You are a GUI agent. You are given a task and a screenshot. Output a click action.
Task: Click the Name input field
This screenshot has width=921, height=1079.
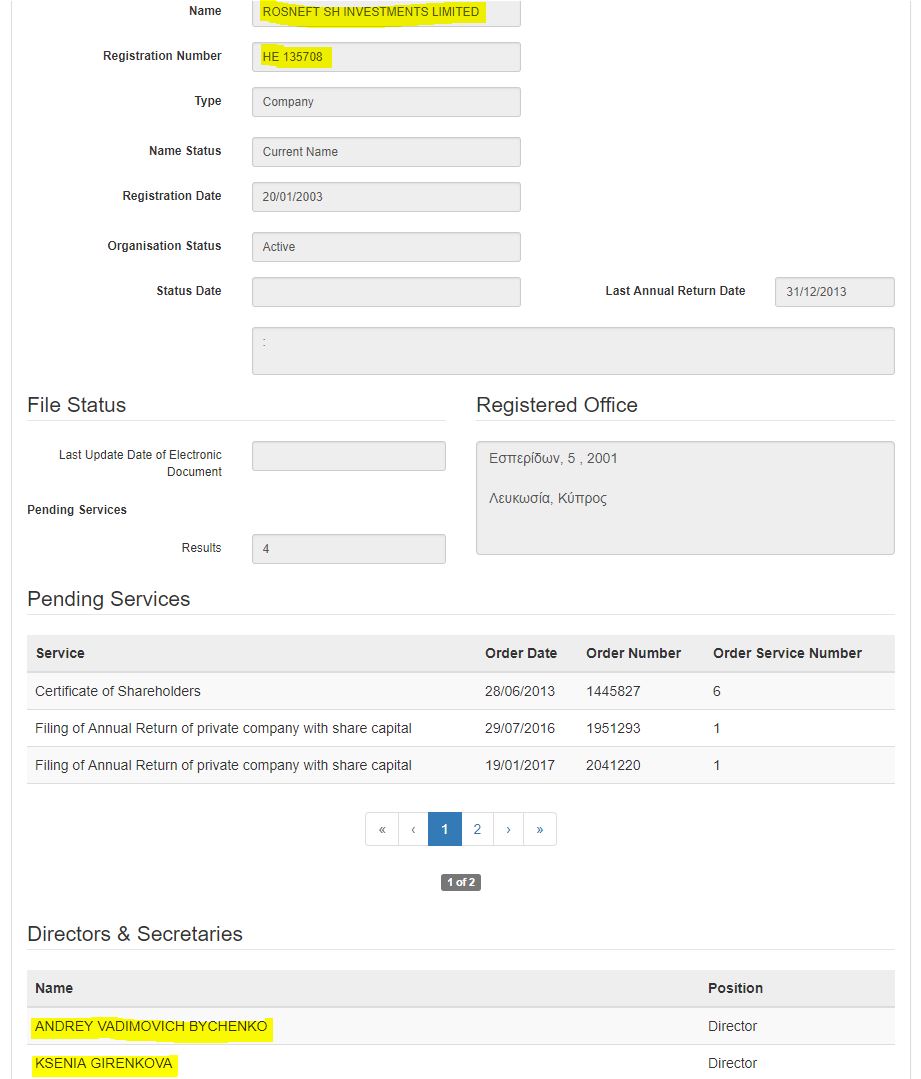point(386,12)
